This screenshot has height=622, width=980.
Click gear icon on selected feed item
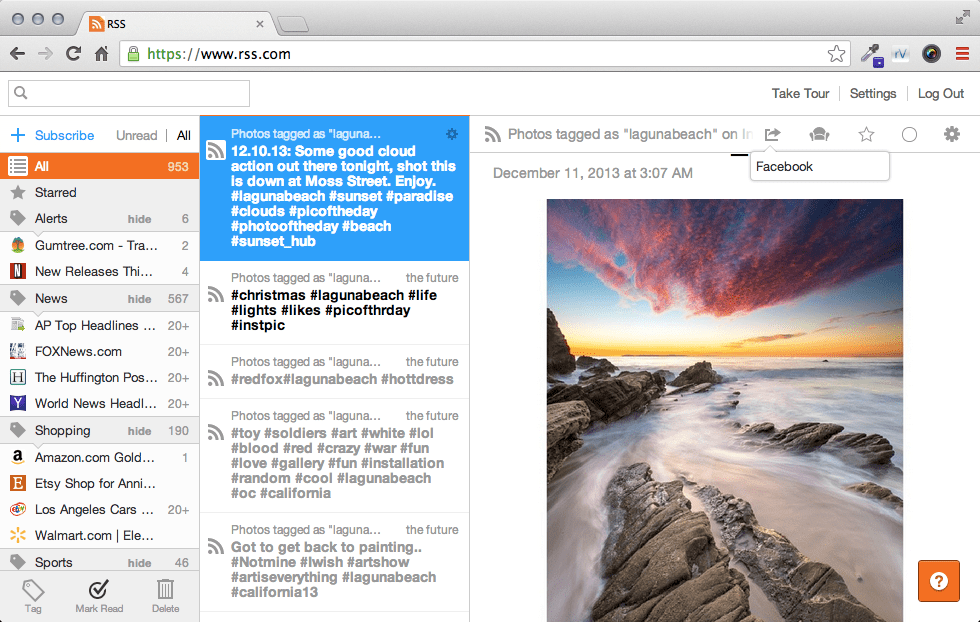point(452,134)
